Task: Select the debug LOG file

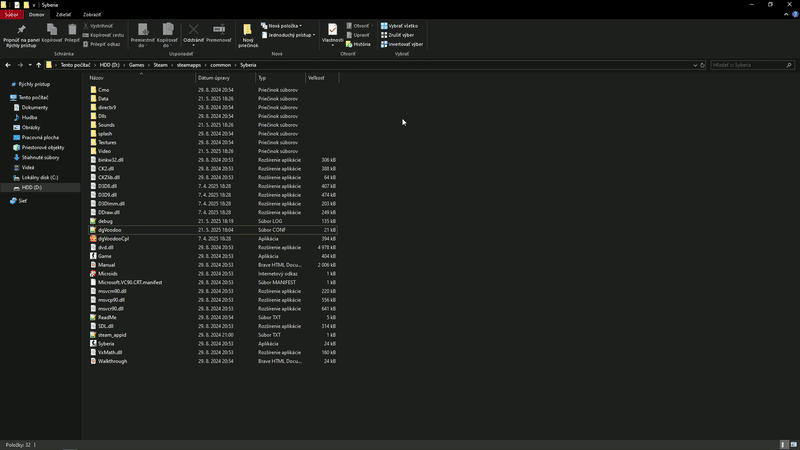Action: [x=105, y=221]
